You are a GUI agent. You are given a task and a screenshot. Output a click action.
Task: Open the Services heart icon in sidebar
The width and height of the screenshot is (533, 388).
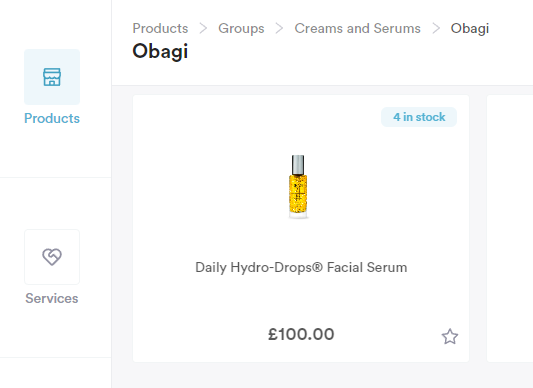pyautogui.click(x=52, y=257)
